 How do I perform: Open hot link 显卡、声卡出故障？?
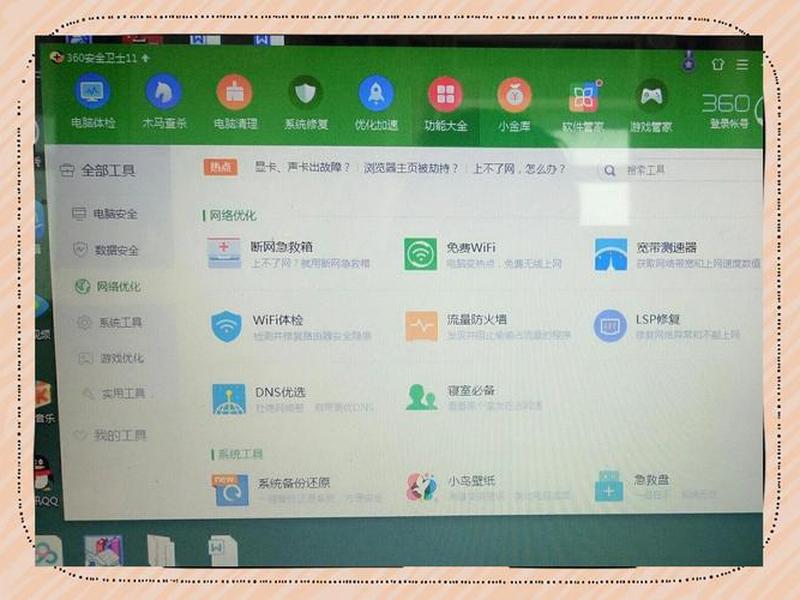[x=303, y=167]
